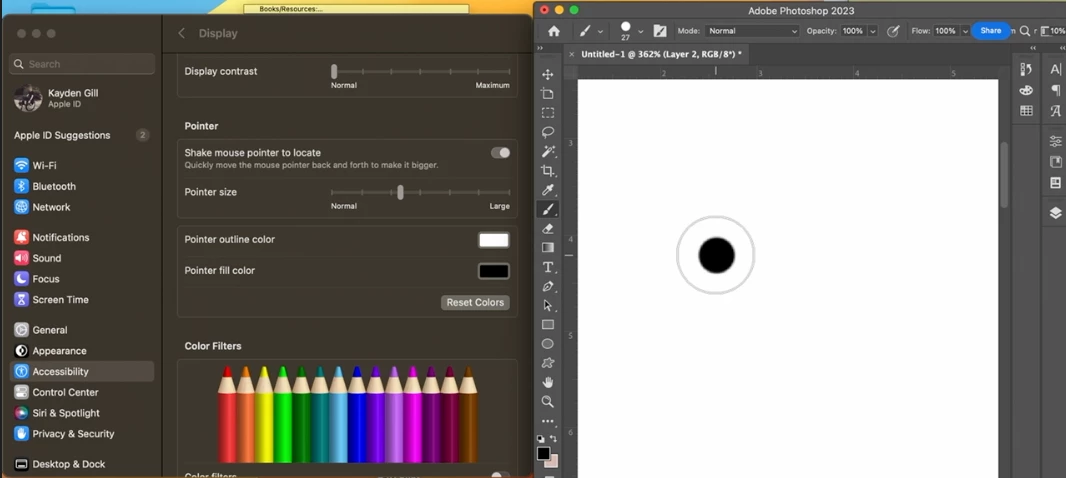Toggle the Color filters switch
This screenshot has width=1066, height=478.
(500, 475)
